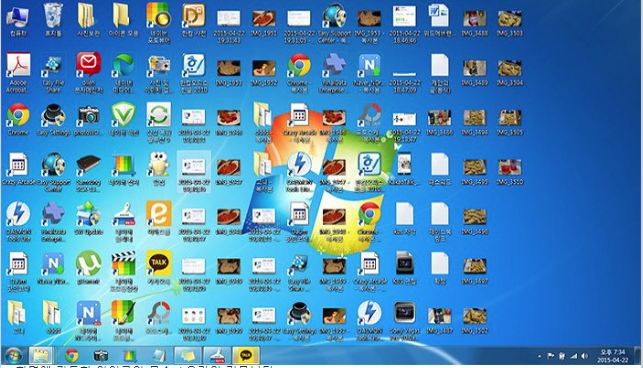Open the 사진보관 folder on the desktop
This screenshot has height=368, width=643.
[x=88, y=21]
